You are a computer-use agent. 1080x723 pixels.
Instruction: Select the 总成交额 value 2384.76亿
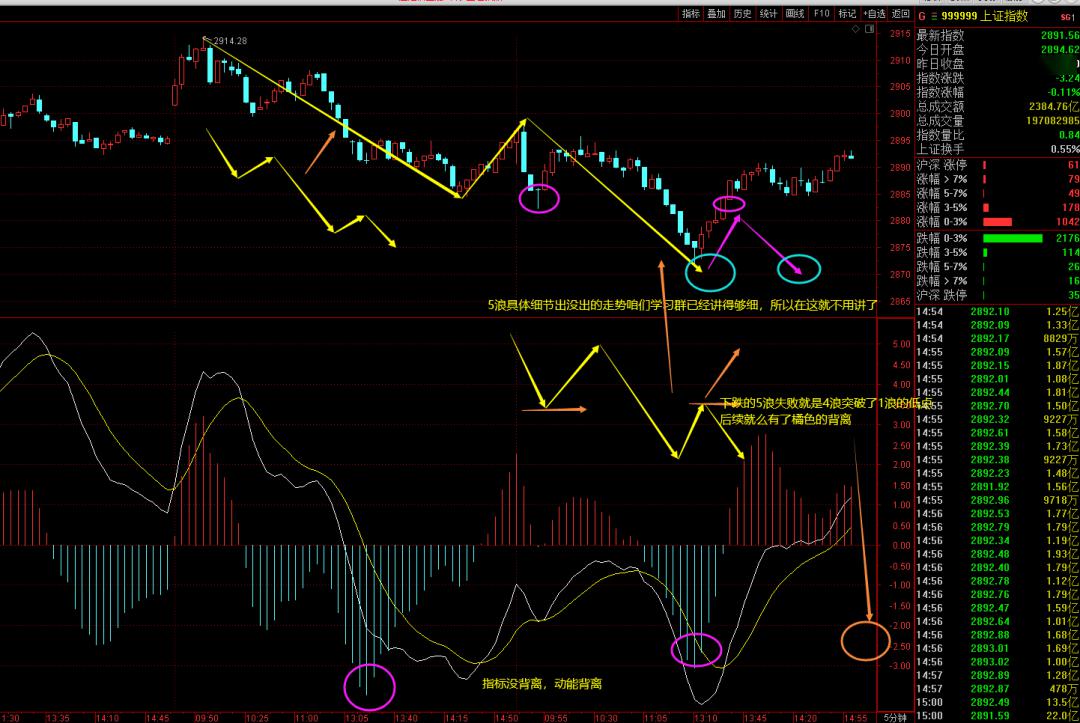click(x=1054, y=107)
